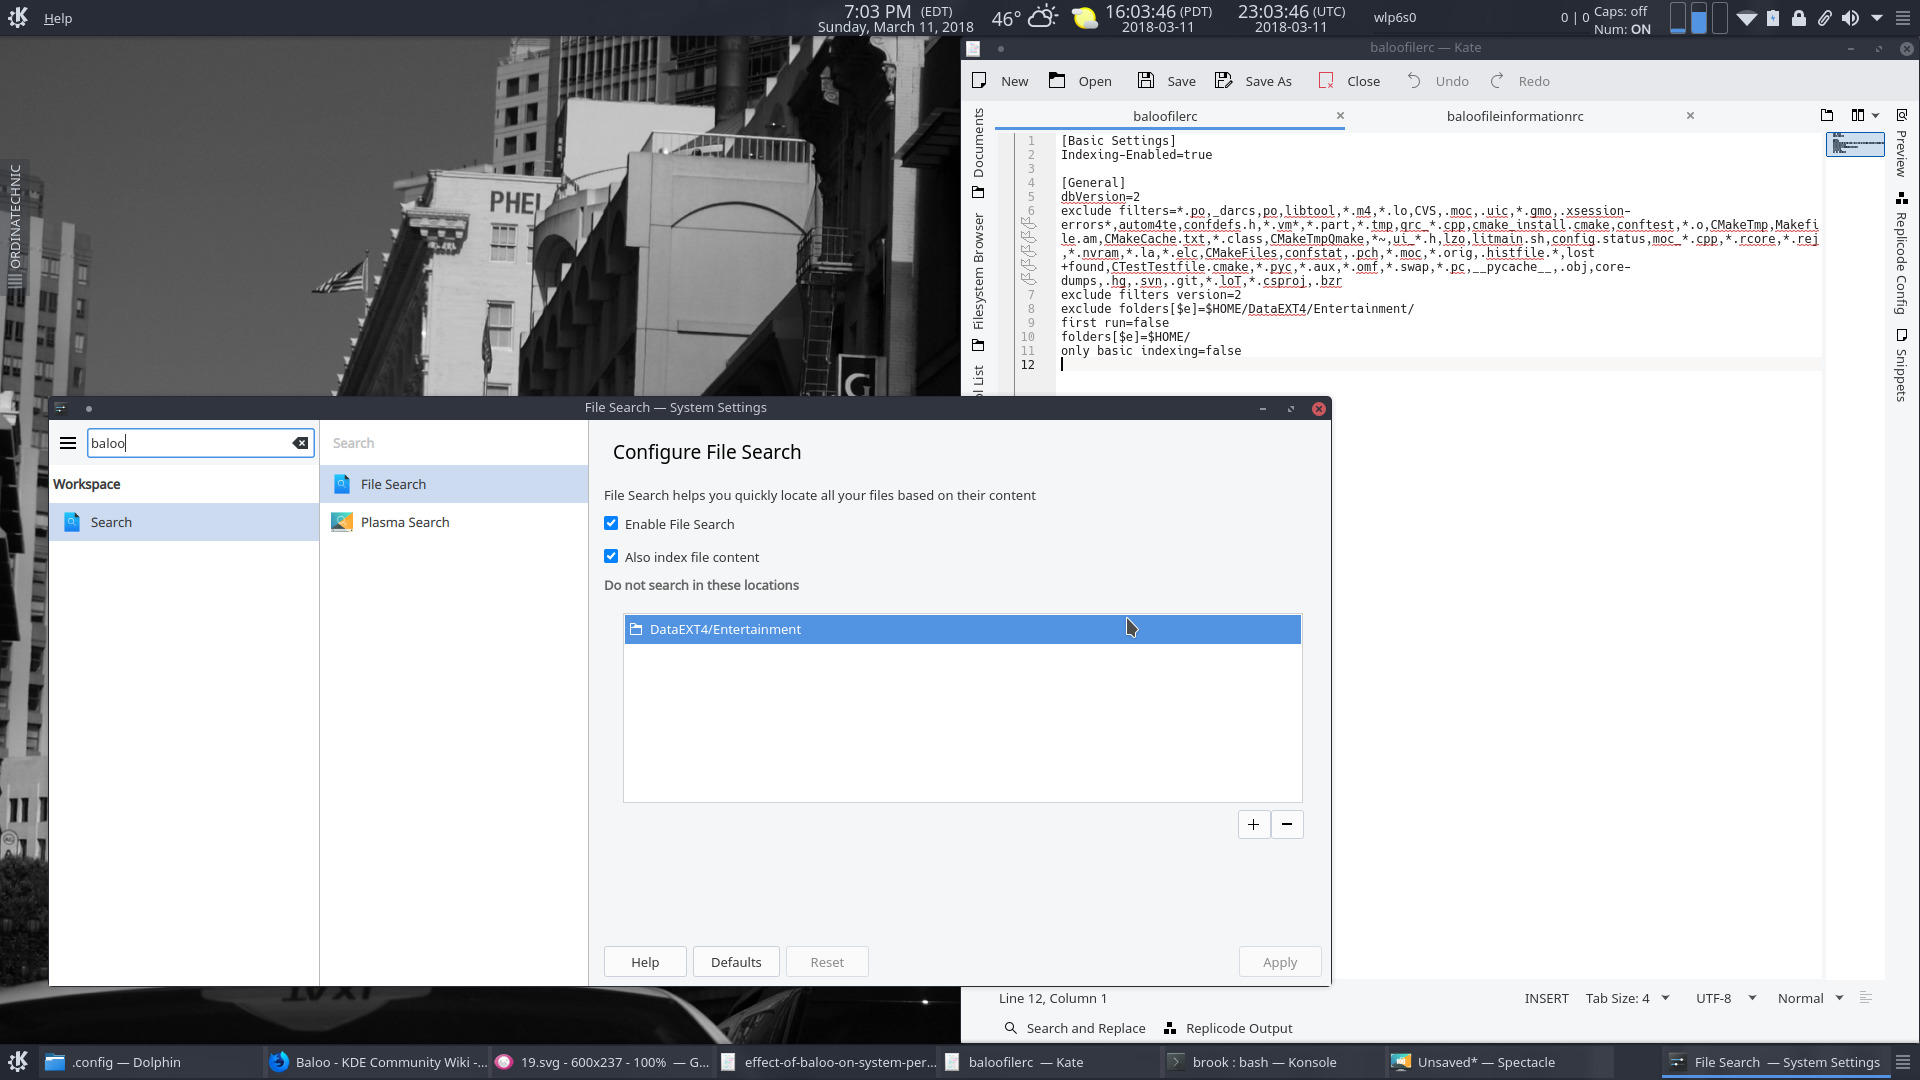This screenshot has height=1080, width=1920.
Task: Click the Redo arrow in Kate toolbar
Action: click(x=1497, y=81)
